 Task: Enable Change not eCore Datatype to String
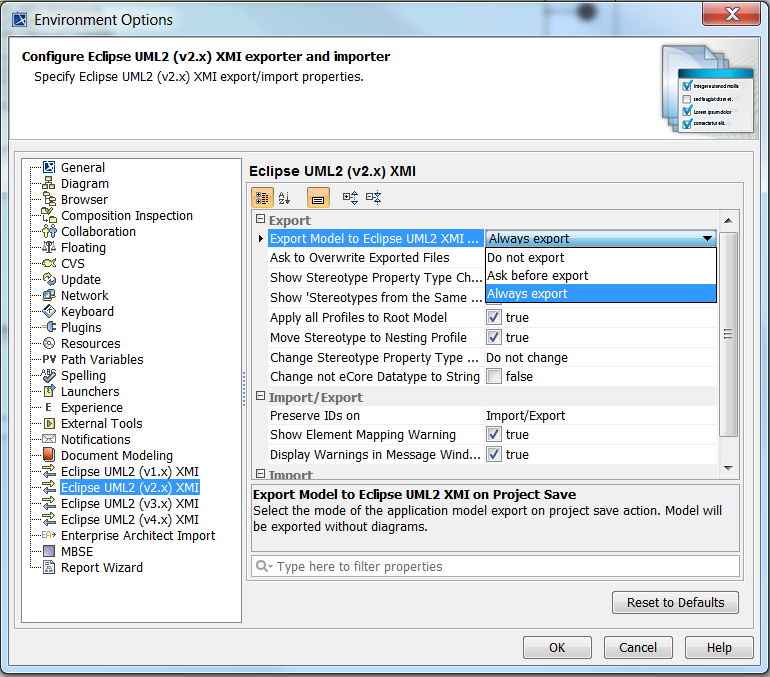click(x=493, y=377)
